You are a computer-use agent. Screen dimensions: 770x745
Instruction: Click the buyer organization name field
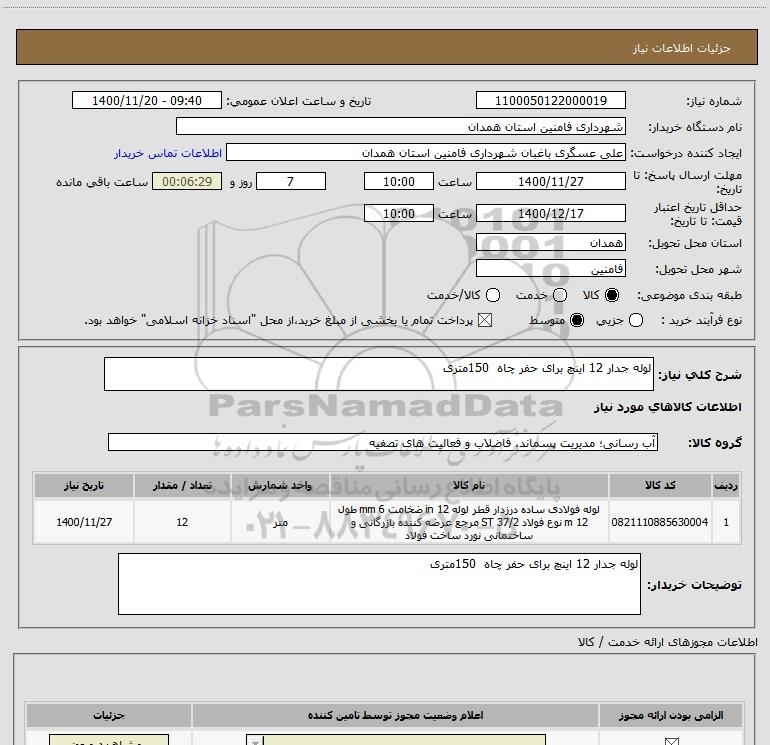(x=401, y=126)
